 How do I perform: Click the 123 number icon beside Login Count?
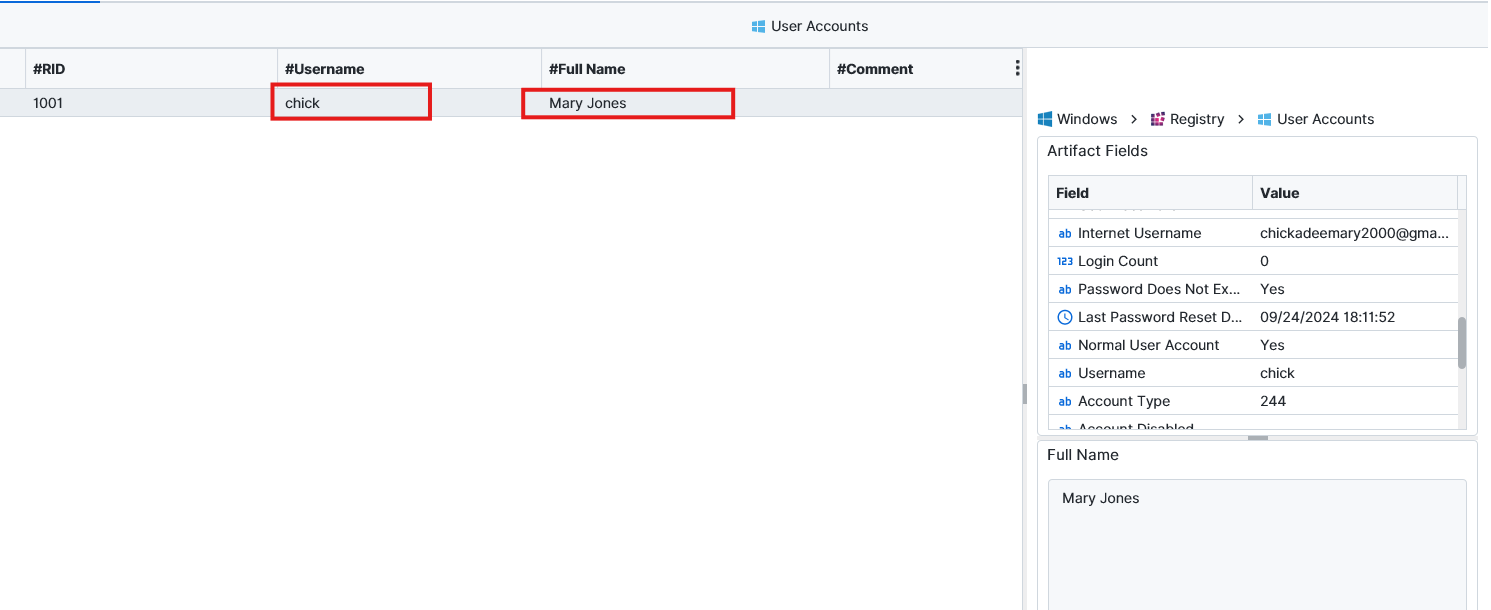point(1064,261)
